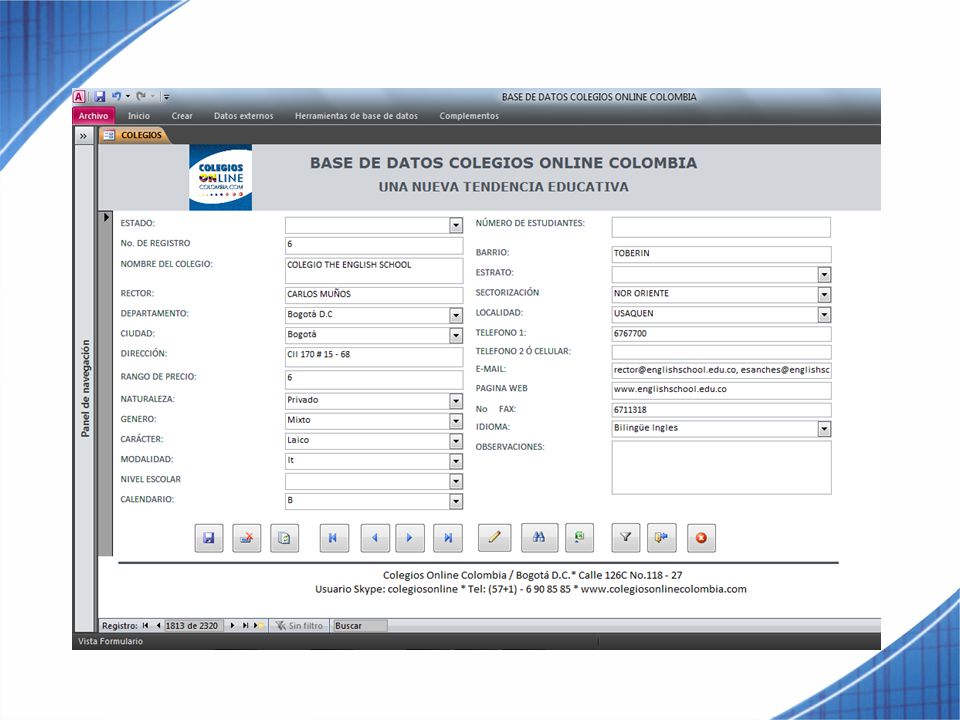Click the BARRIO field showing TOBERIN

tap(721, 254)
